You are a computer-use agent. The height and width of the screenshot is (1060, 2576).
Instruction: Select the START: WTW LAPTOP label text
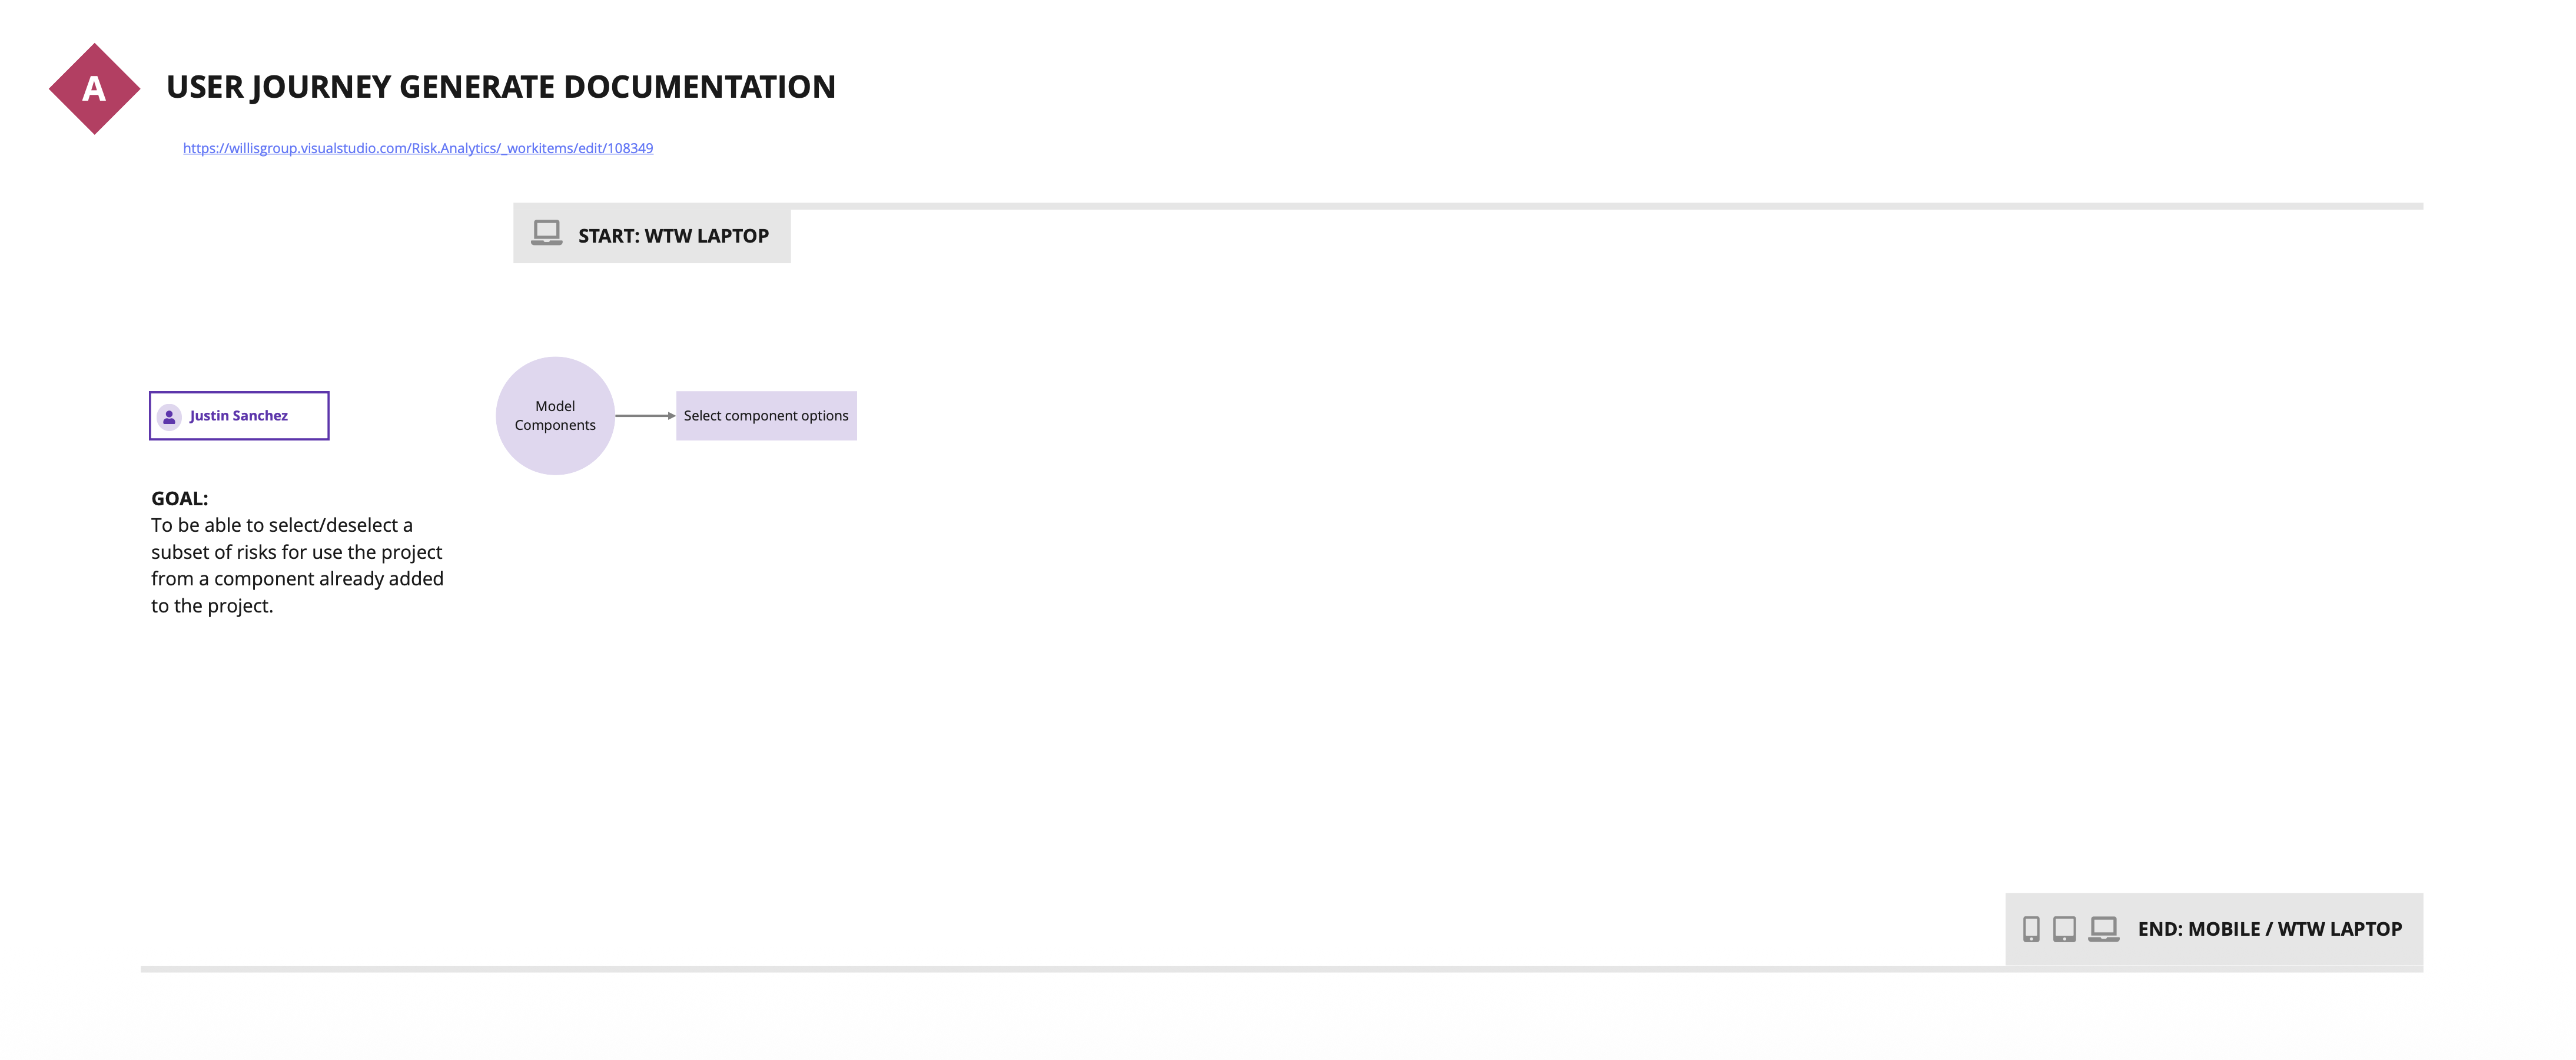[x=673, y=236]
